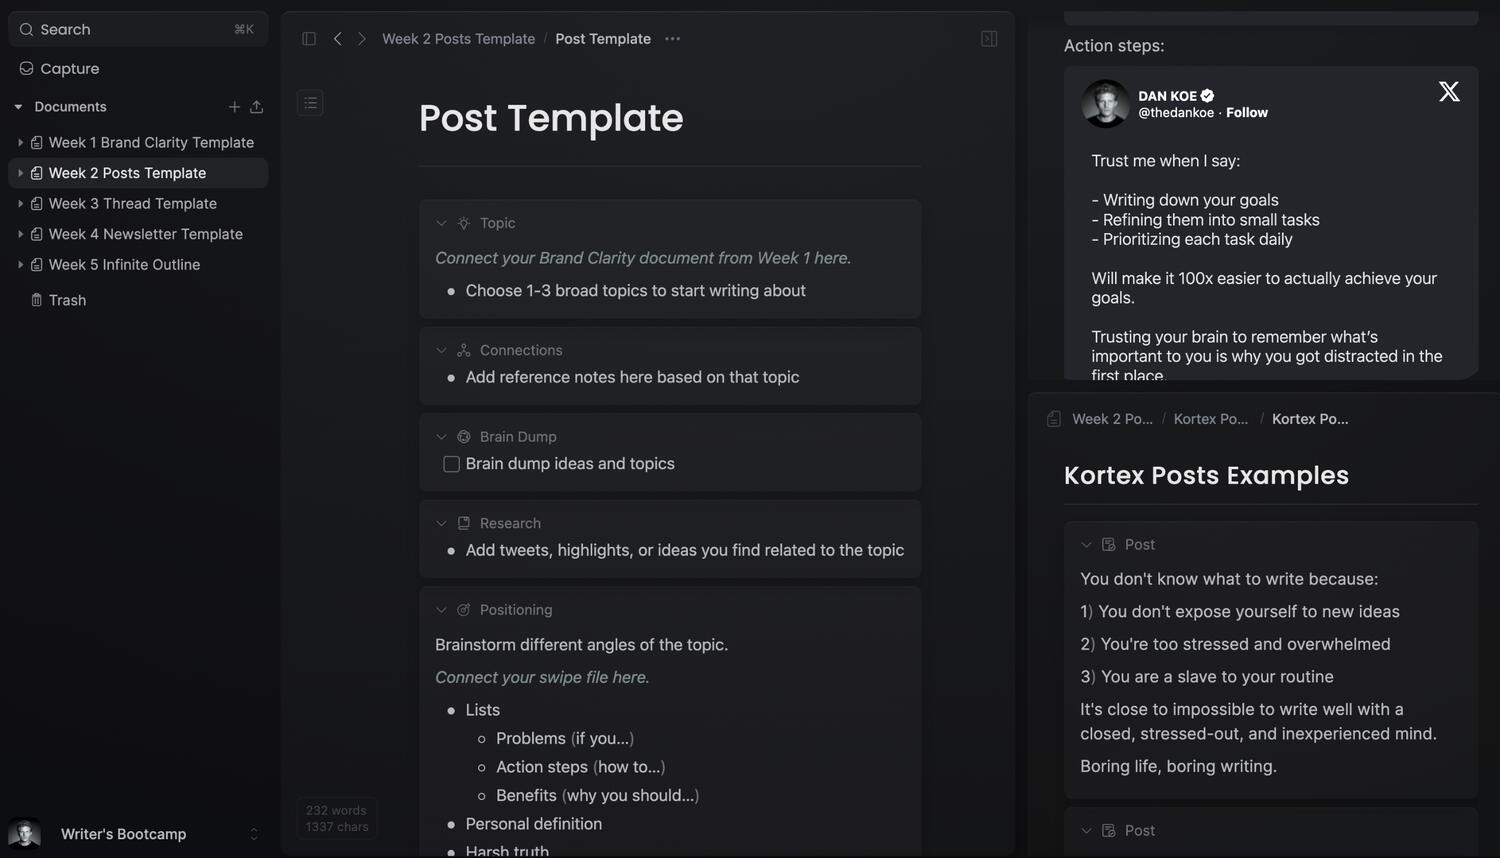1500x858 pixels.
Task: Go back with the left arrow
Action: tap(338, 39)
